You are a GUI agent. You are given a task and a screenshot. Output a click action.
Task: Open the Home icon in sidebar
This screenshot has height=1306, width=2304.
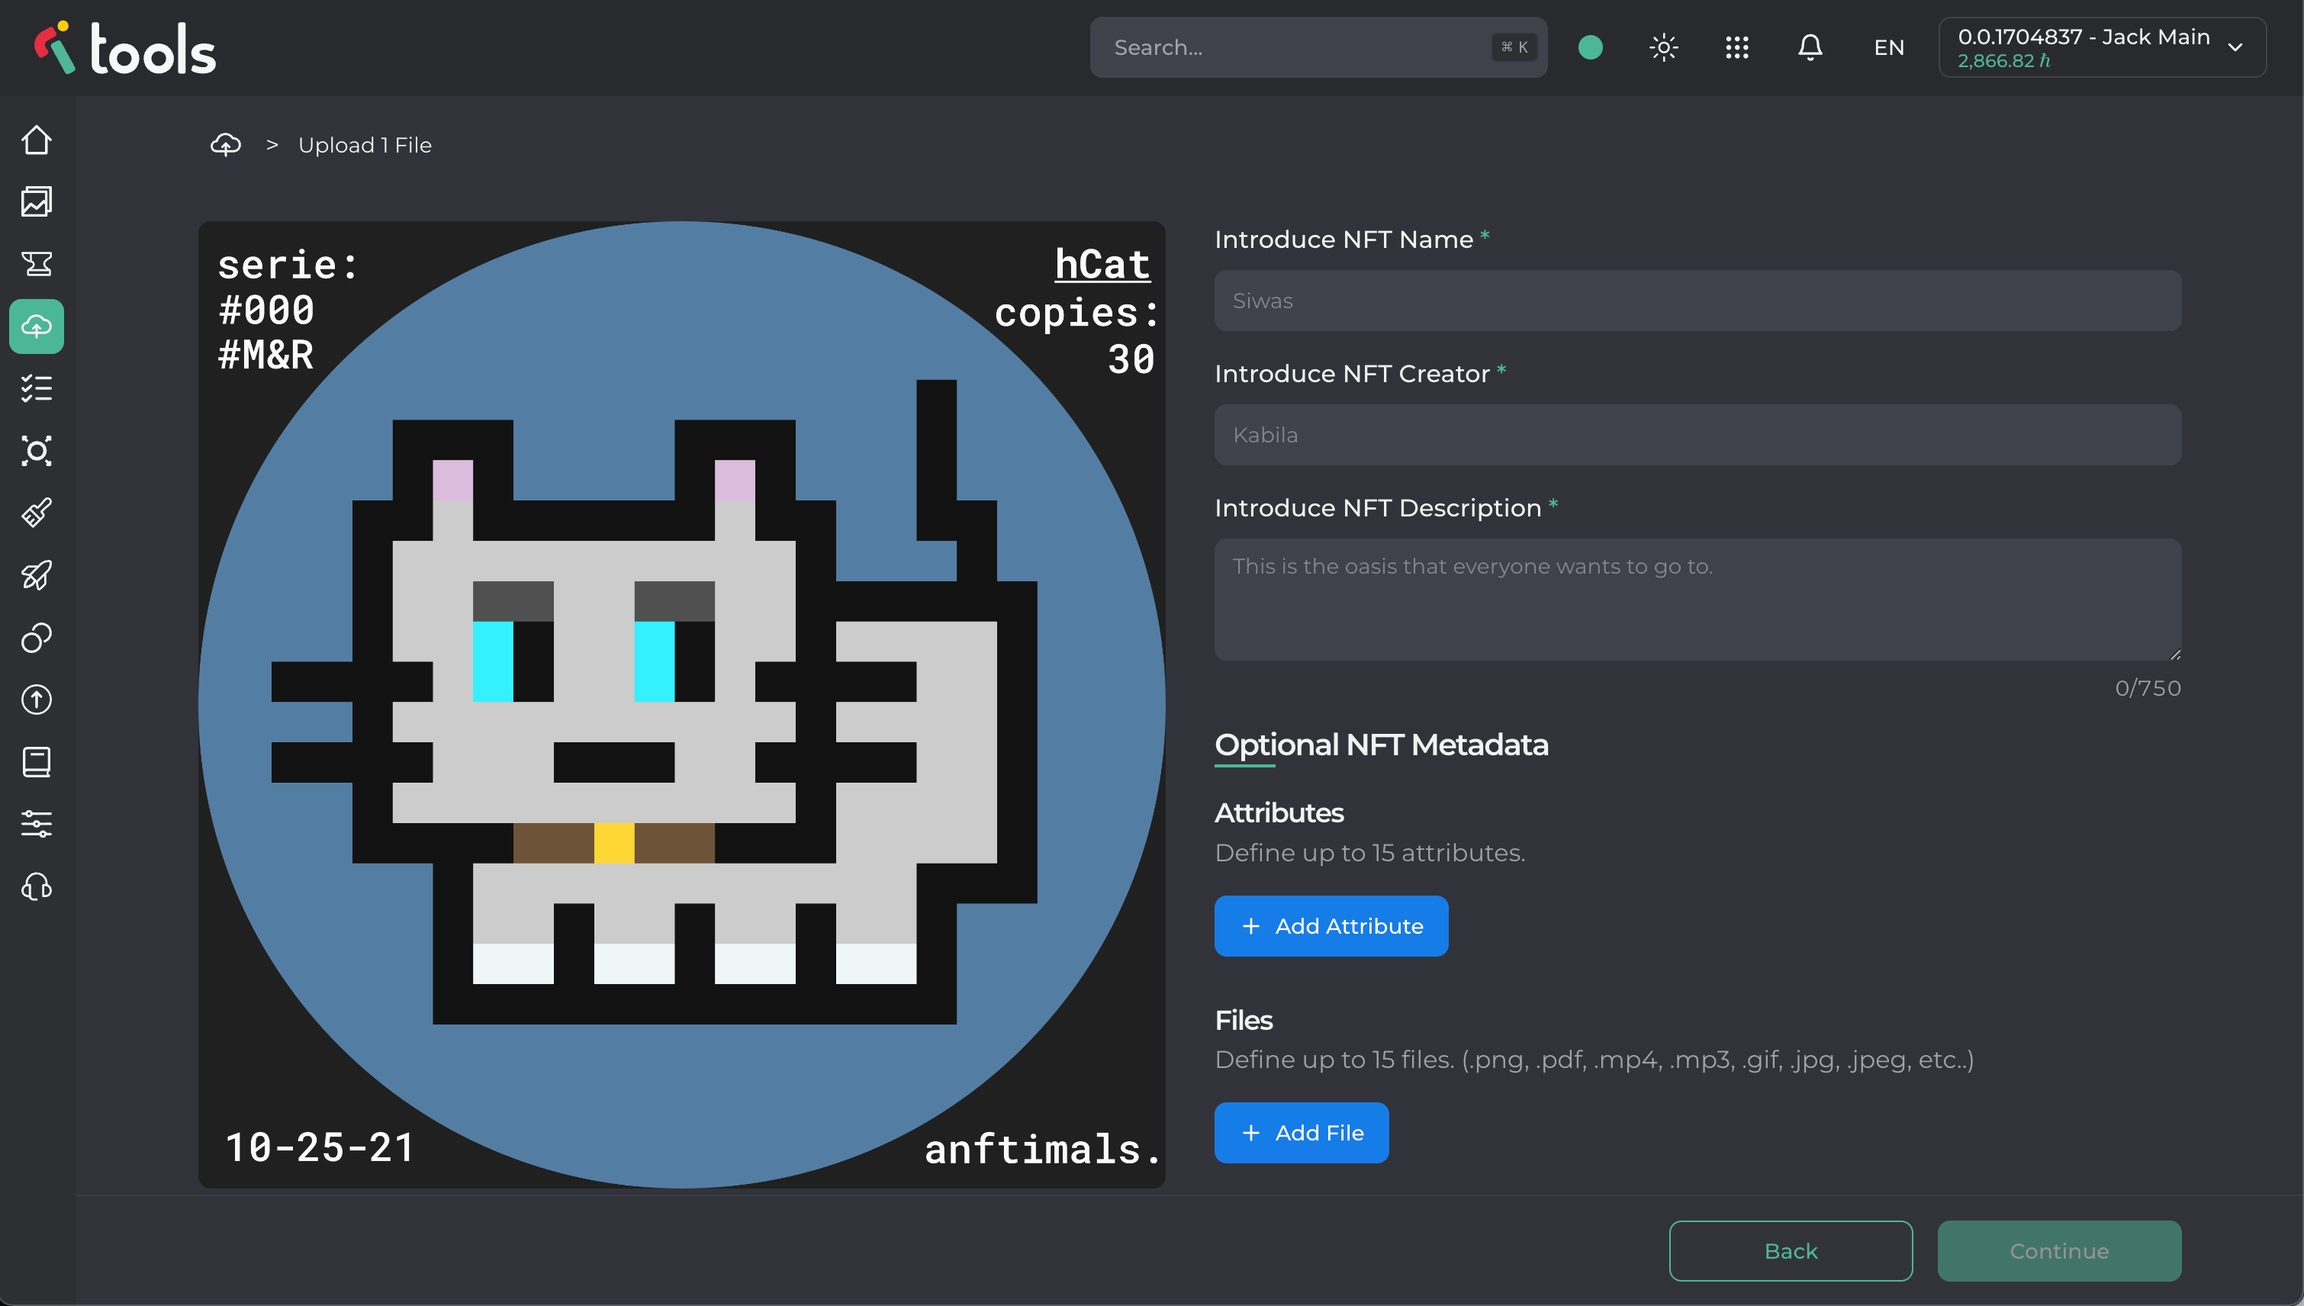tap(37, 140)
